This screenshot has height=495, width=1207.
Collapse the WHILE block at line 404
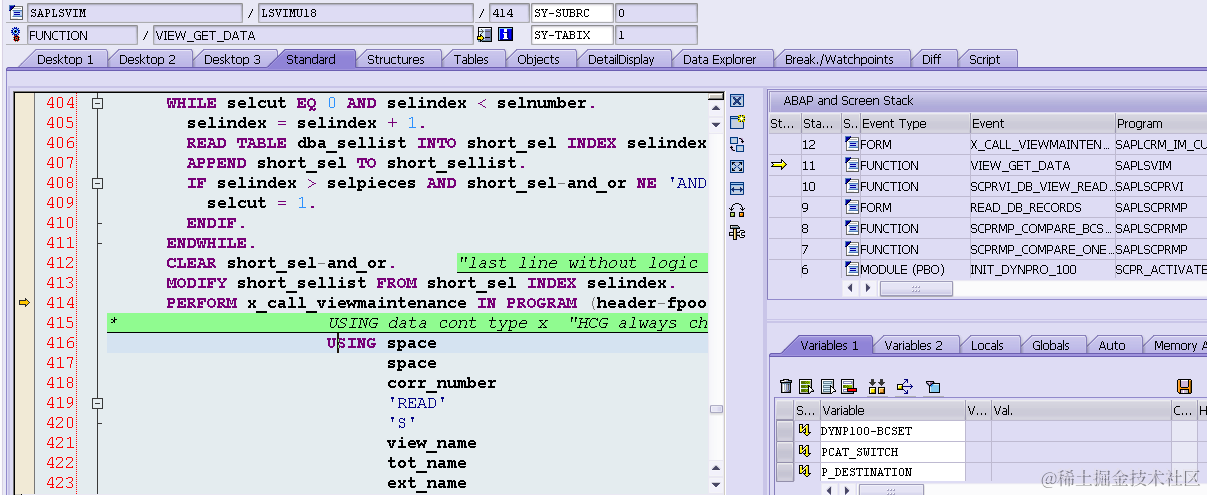tap(97, 103)
